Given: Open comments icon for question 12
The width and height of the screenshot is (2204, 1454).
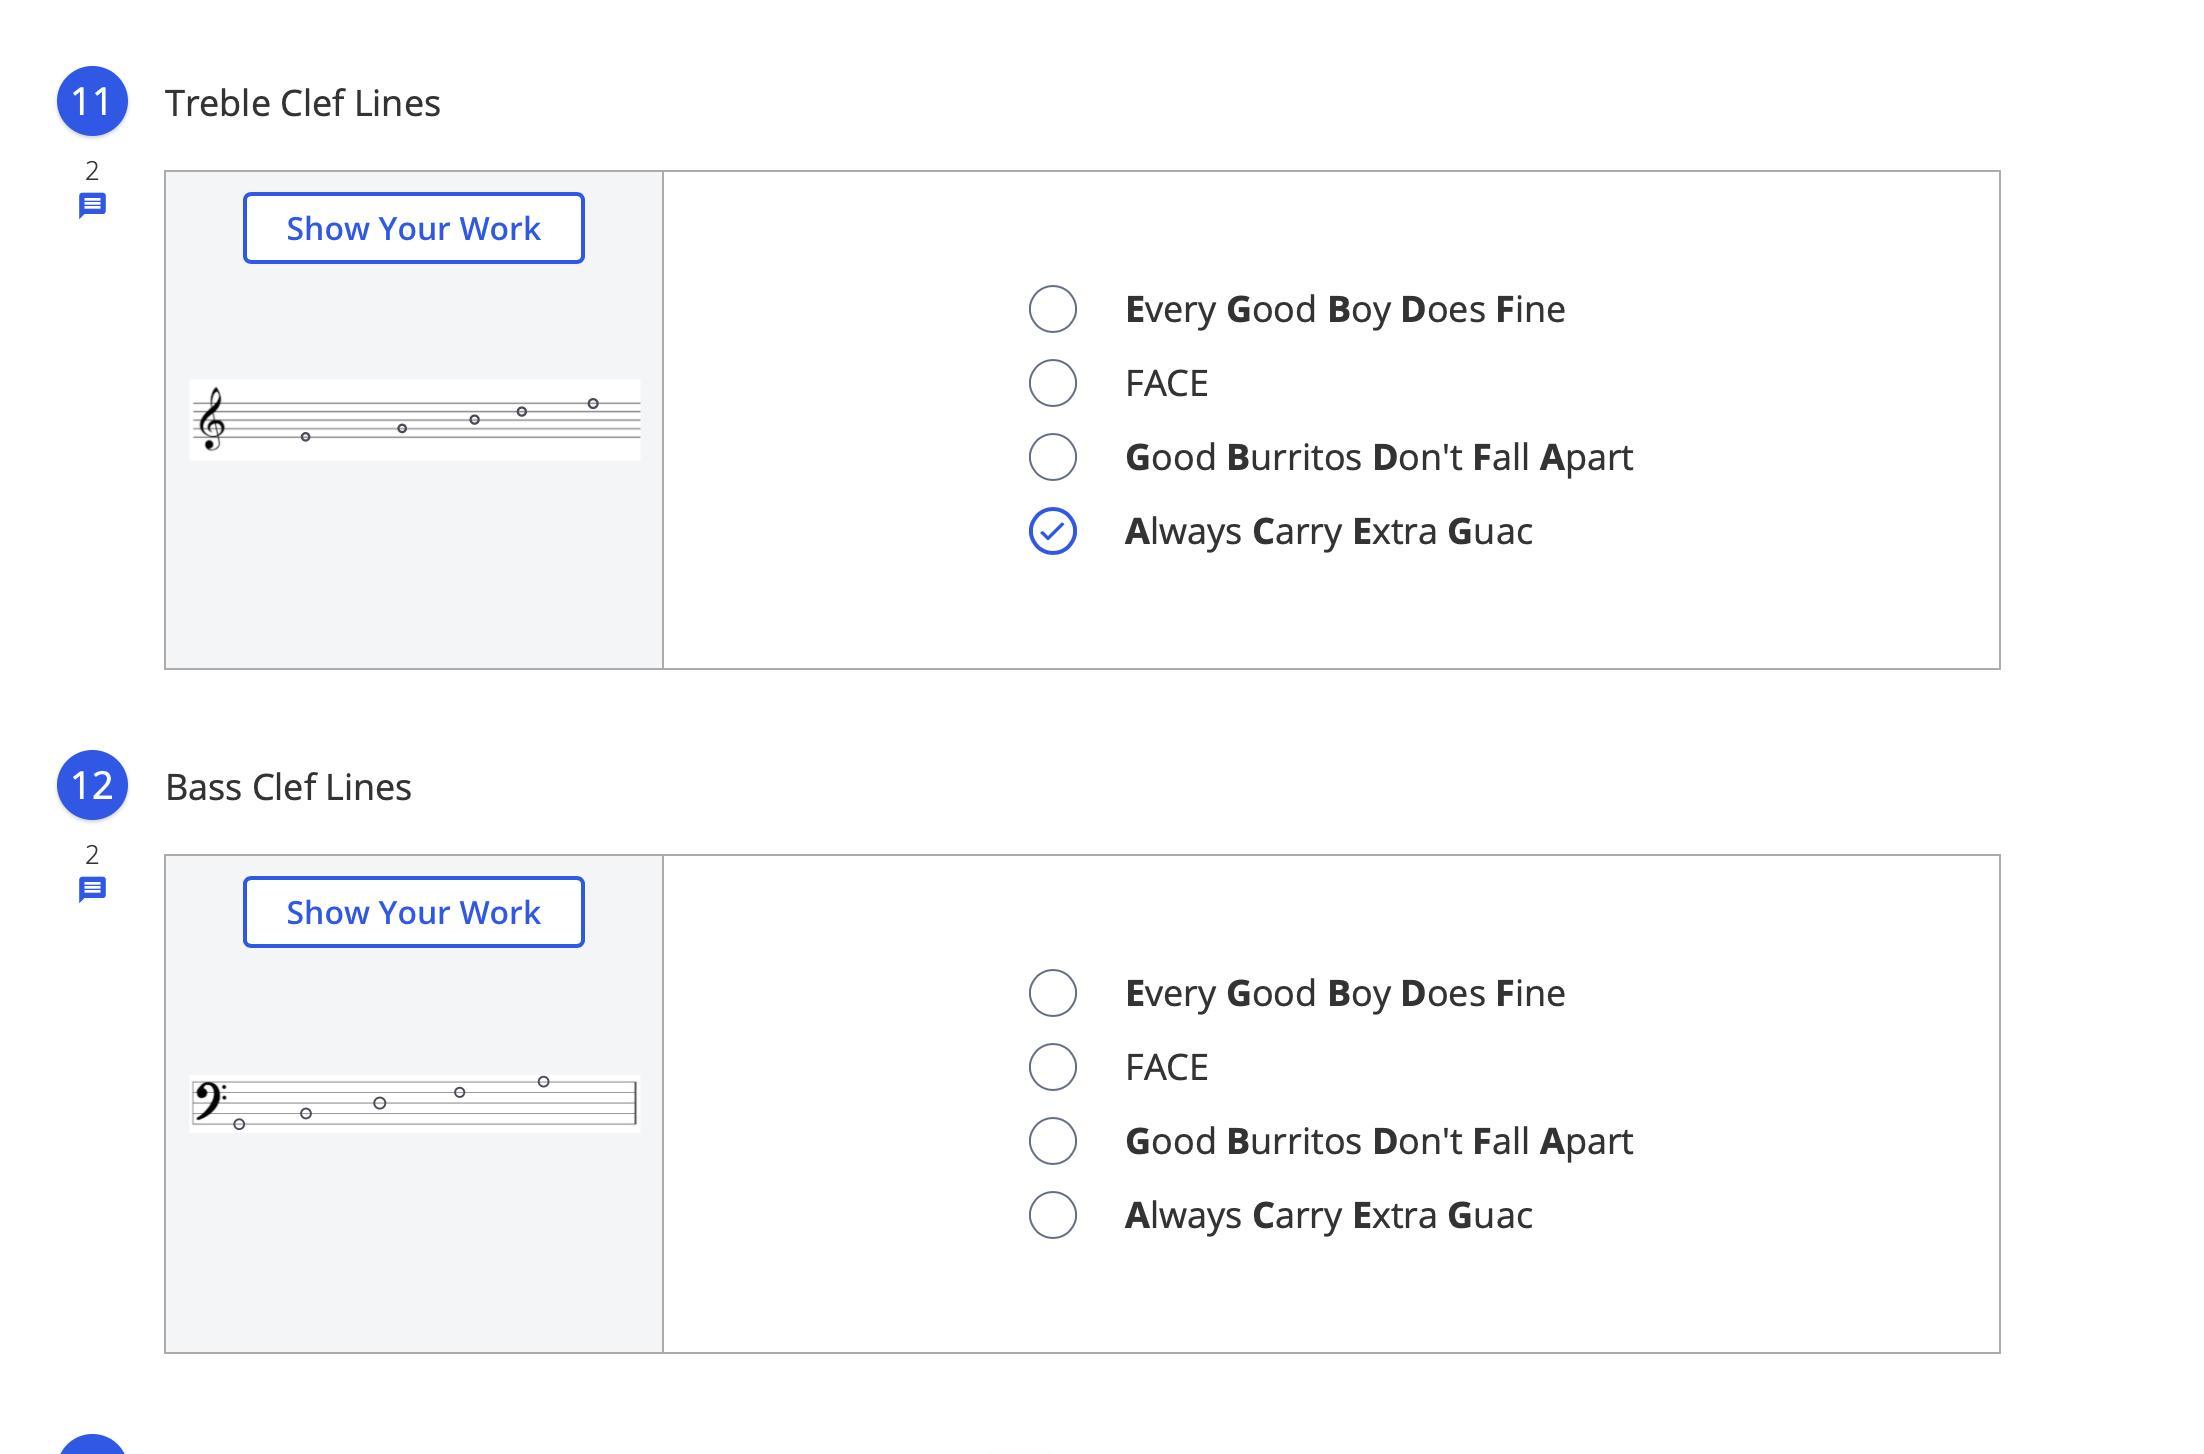Looking at the screenshot, I should pyautogui.click(x=92, y=890).
